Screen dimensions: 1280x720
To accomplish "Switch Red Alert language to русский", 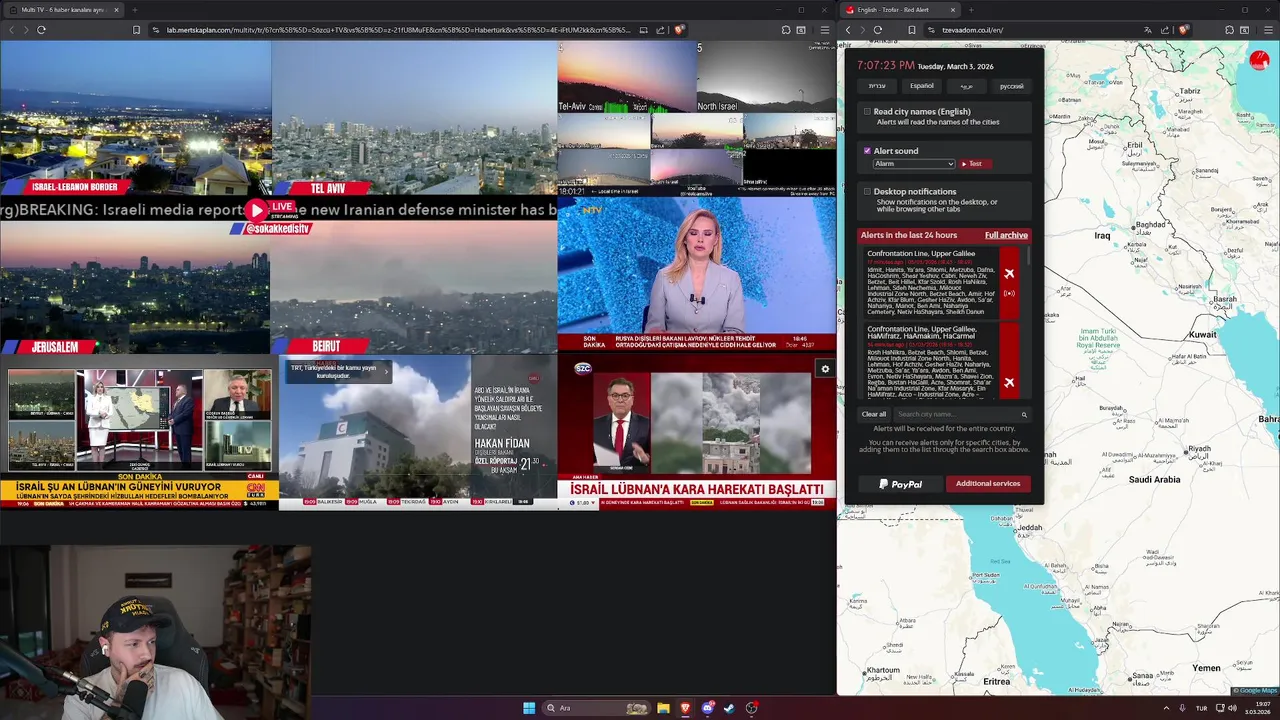I will (1011, 86).
